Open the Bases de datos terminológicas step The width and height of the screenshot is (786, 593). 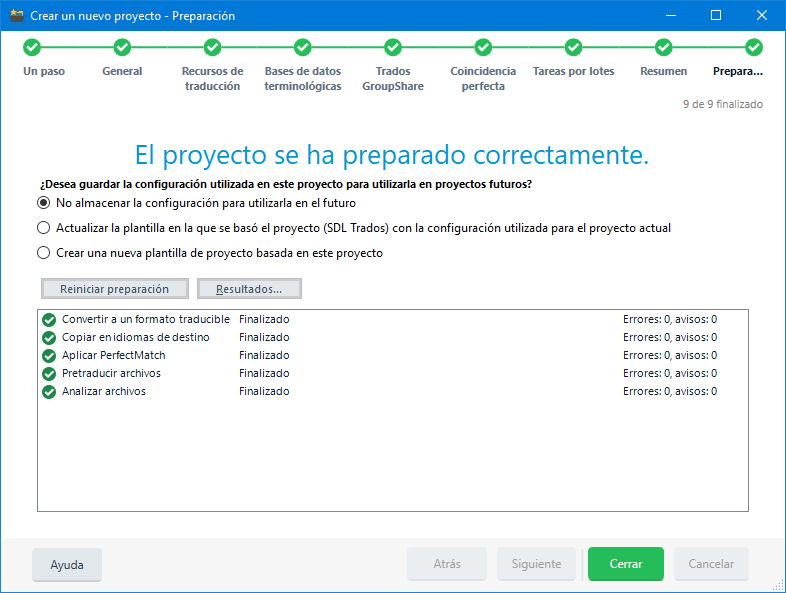[x=302, y=79]
